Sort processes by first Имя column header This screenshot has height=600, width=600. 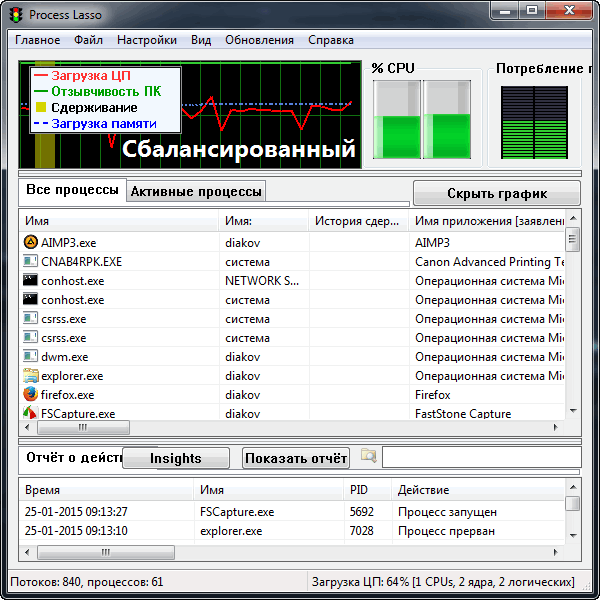coord(119,221)
